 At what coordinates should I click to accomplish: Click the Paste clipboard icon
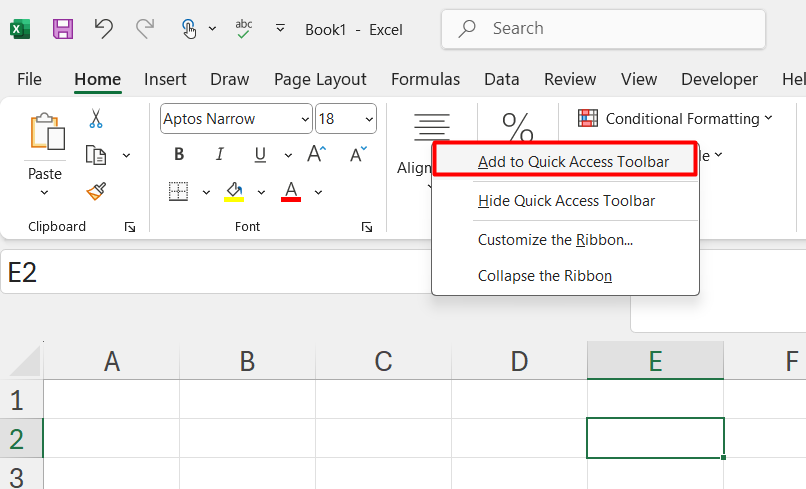click(47, 132)
